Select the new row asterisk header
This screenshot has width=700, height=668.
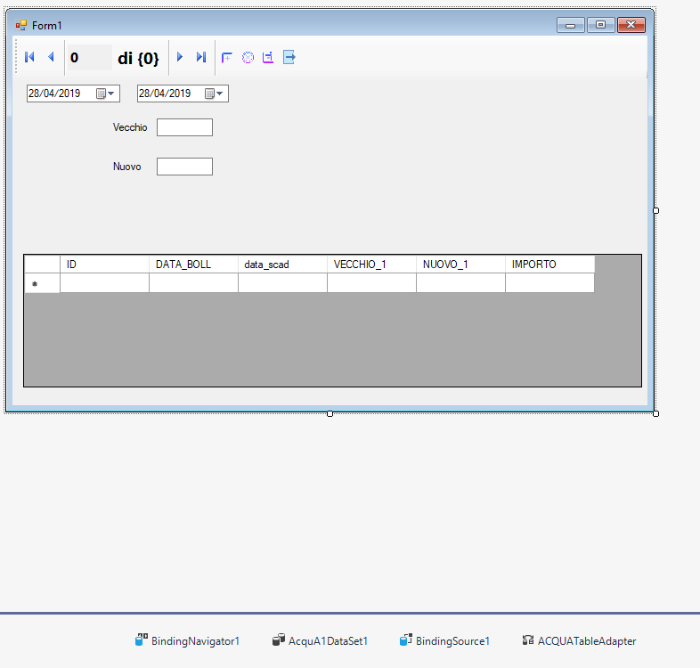42,283
